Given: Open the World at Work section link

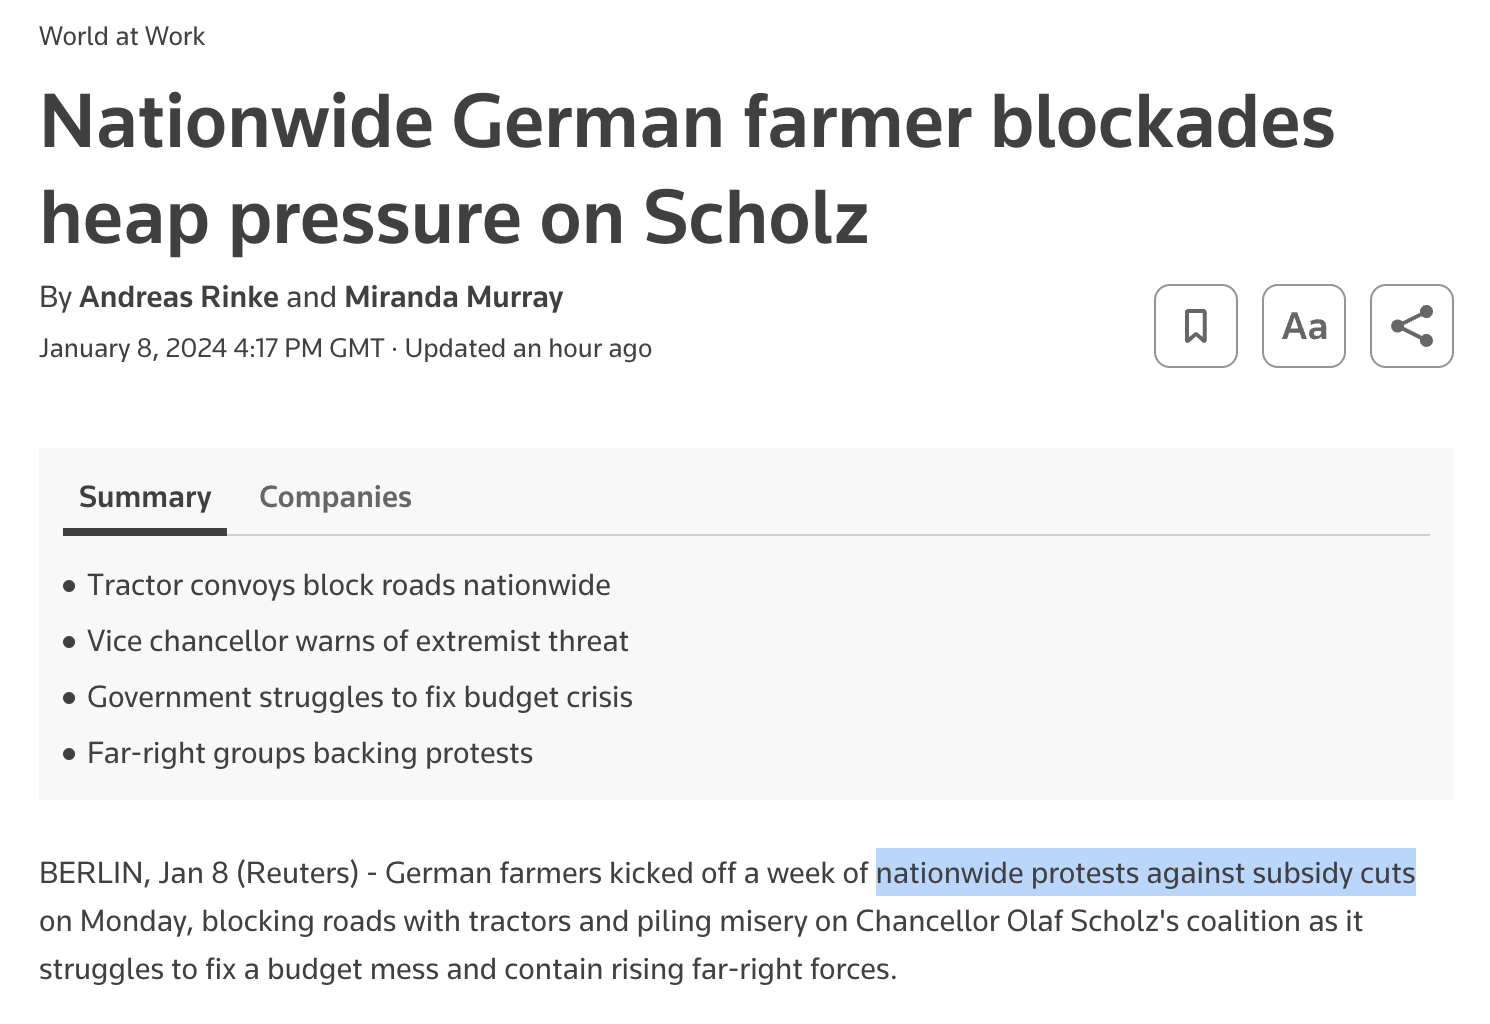Looking at the screenshot, I should coord(122,36).
